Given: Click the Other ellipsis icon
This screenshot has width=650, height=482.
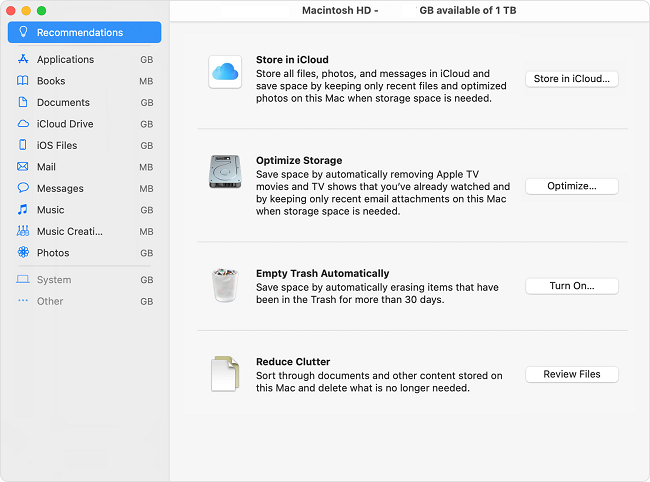Looking at the screenshot, I should 23,300.
